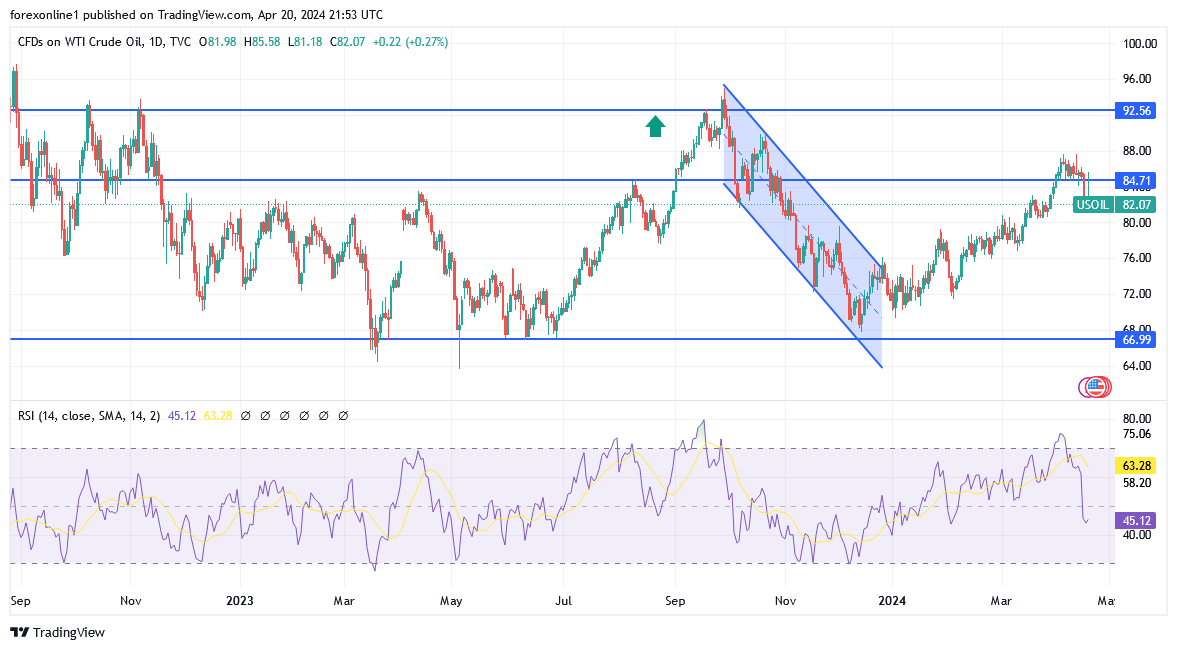This screenshot has height=650, width=1177.
Task: Click the 96.00 price axis label
Action: pyautogui.click(x=1136, y=79)
